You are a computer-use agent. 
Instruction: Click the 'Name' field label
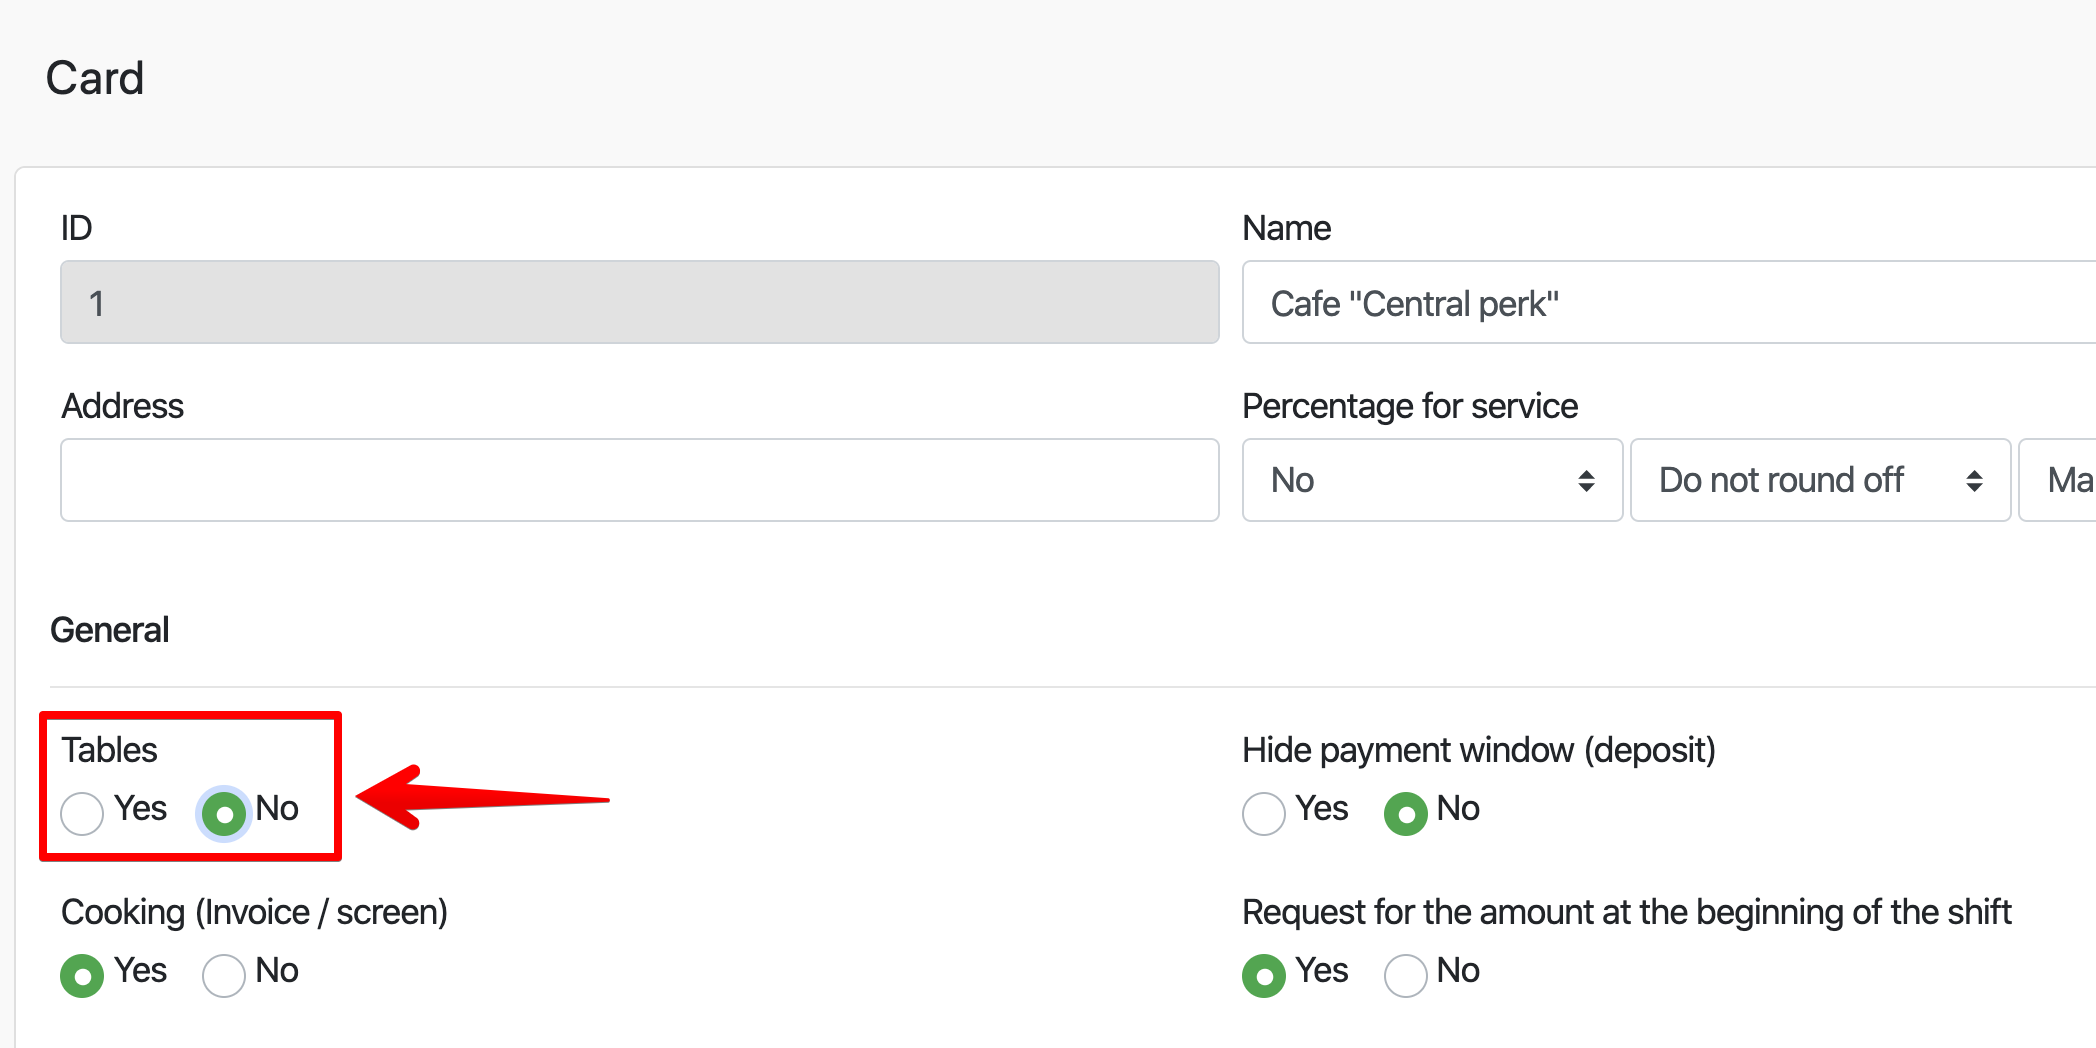click(1286, 228)
